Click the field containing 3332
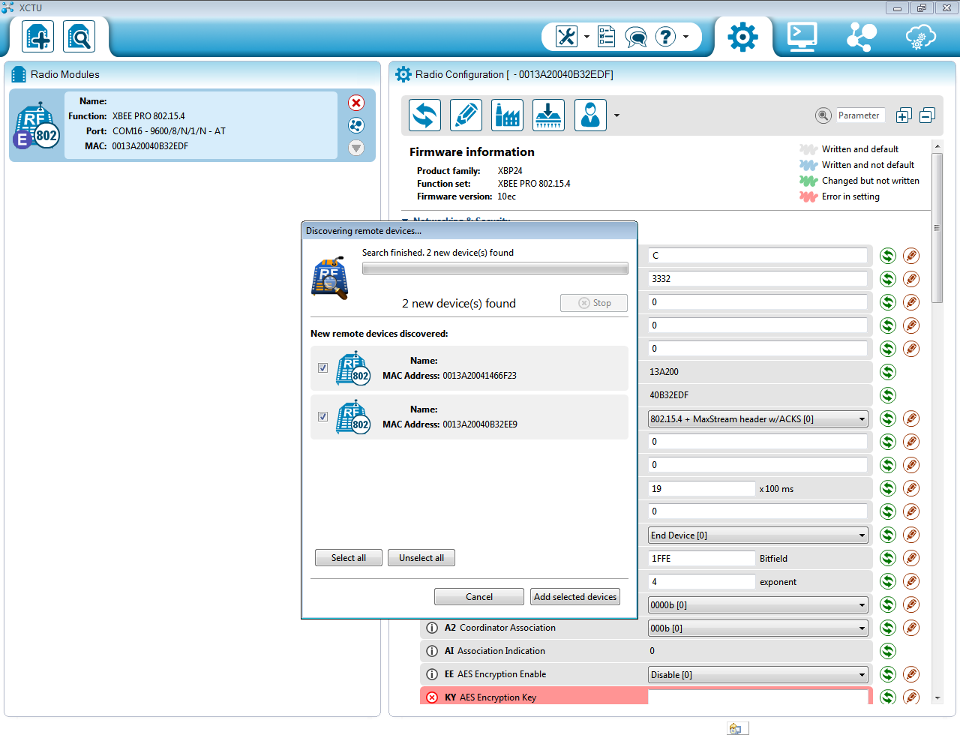 [758, 279]
